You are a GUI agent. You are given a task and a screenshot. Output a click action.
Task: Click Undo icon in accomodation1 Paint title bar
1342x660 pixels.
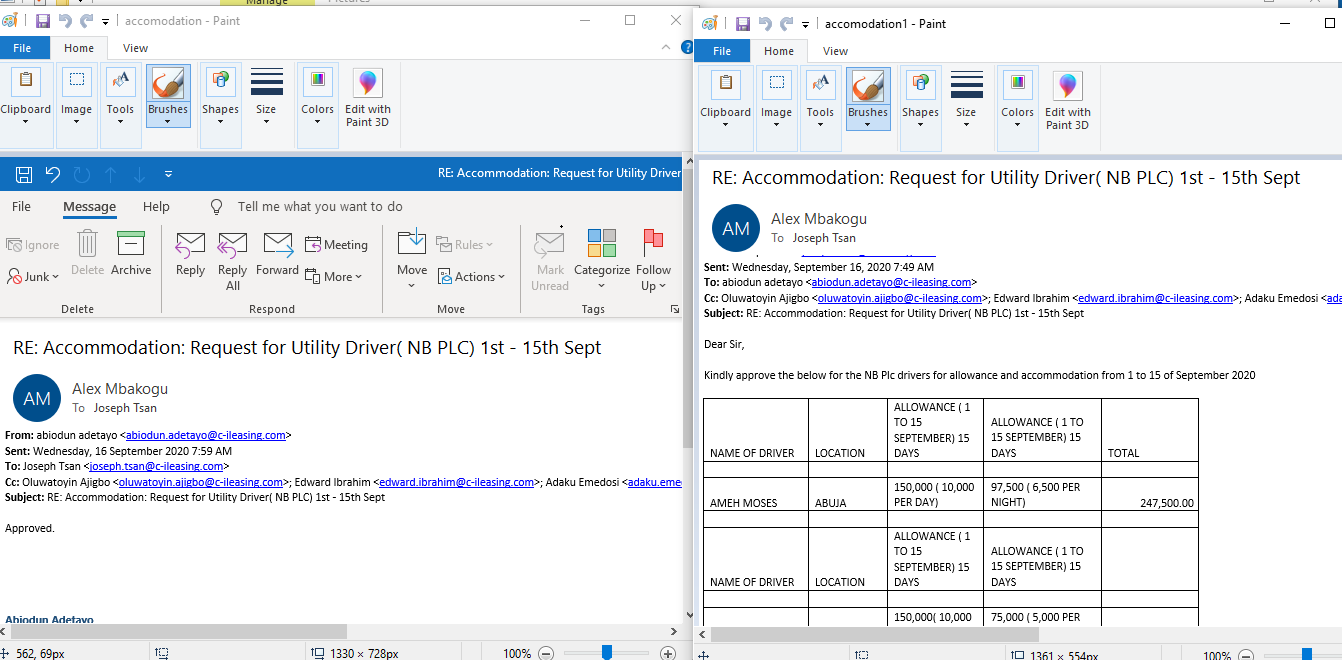(765, 24)
